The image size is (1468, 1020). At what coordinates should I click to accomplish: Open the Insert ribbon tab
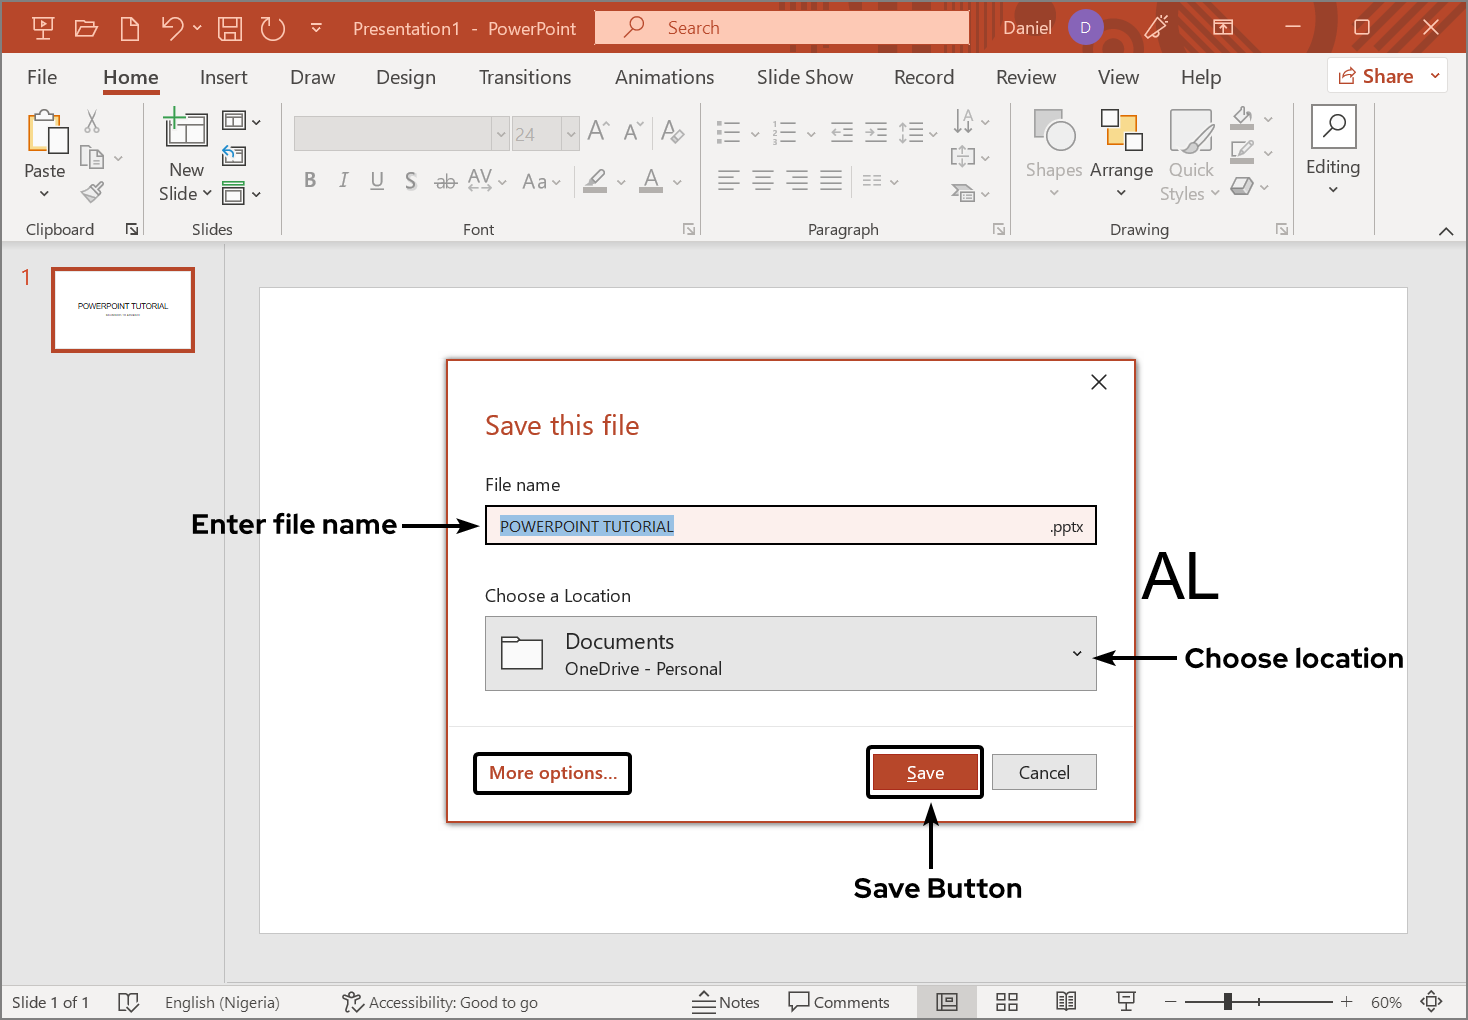[x=223, y=77]
